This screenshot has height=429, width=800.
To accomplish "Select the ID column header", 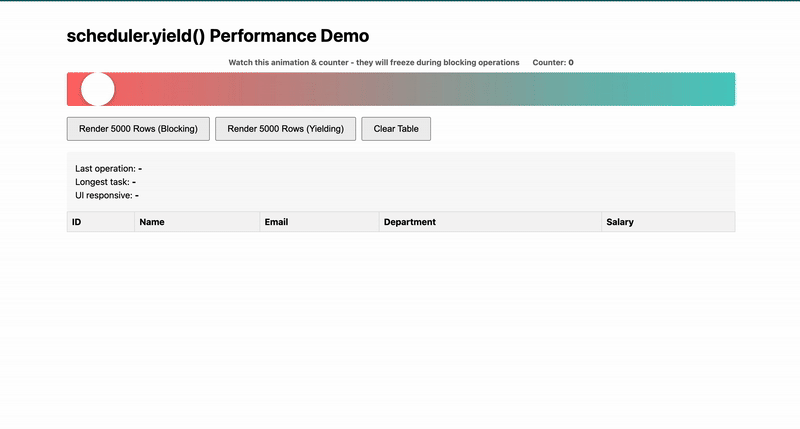I will (x=77, y=222).
